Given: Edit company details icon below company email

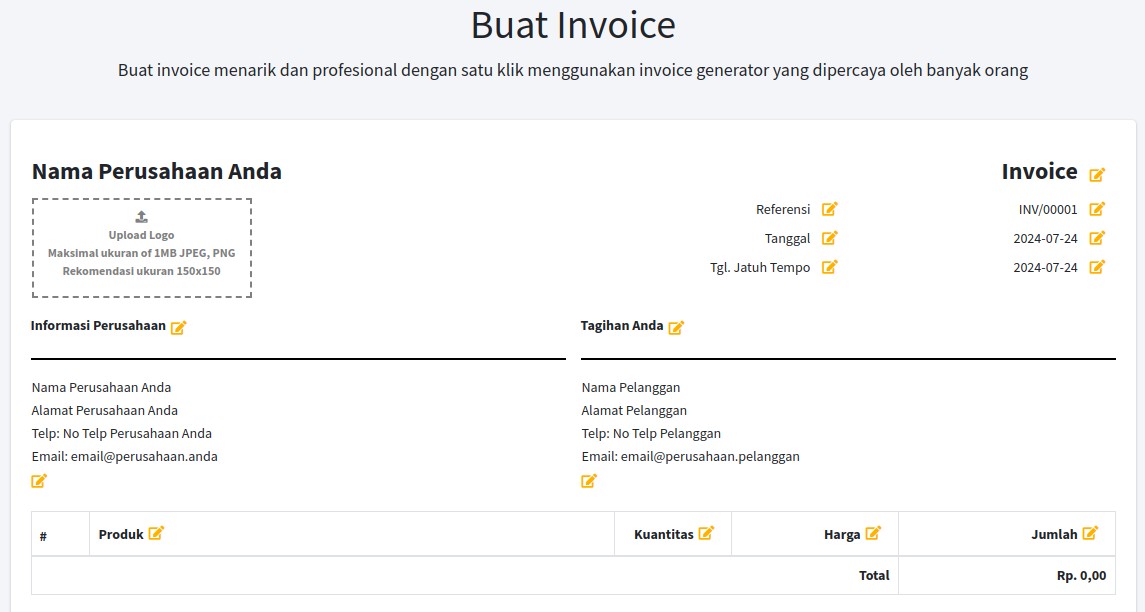Looking at the screenshot, I should click(39, 481).
